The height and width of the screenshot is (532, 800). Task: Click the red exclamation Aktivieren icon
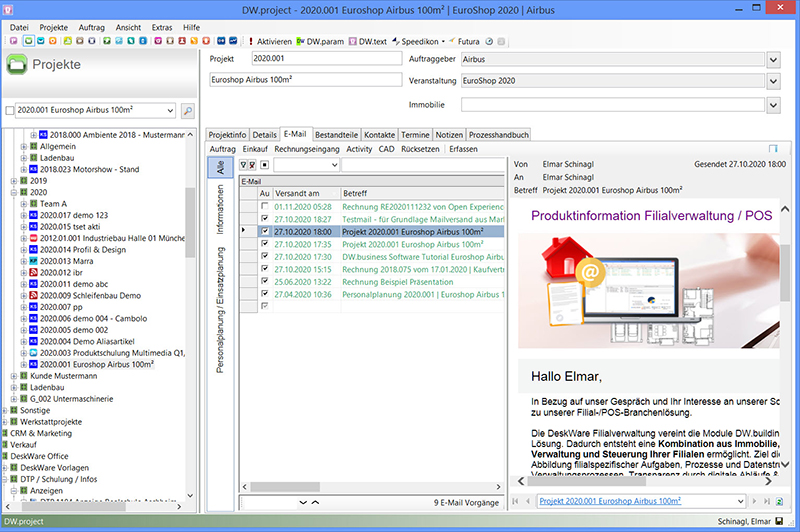pos(251,41)
